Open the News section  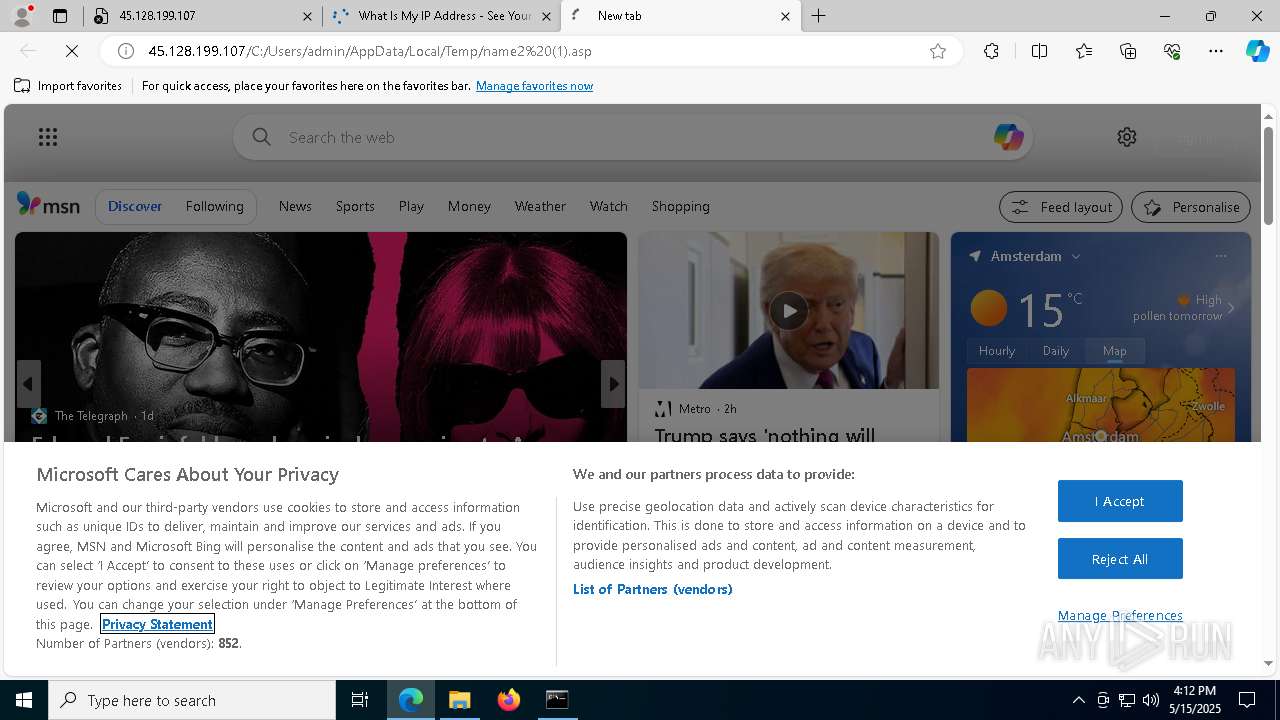(295, 206)
